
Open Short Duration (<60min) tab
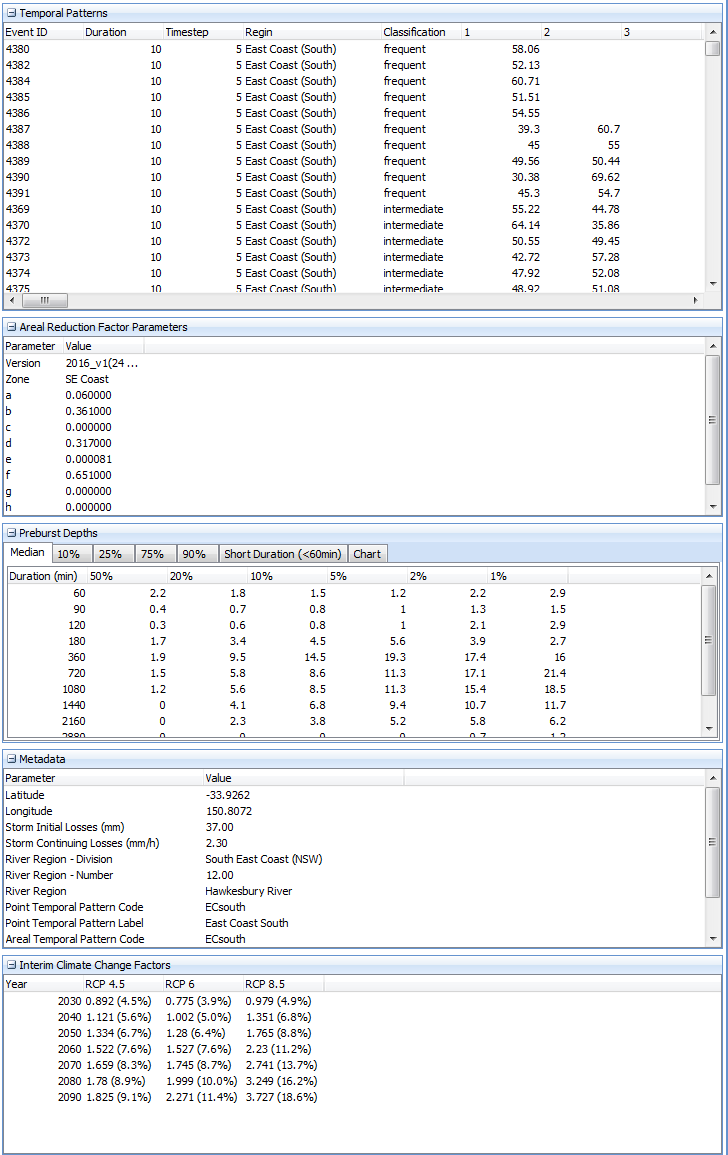tap(283, 554)
